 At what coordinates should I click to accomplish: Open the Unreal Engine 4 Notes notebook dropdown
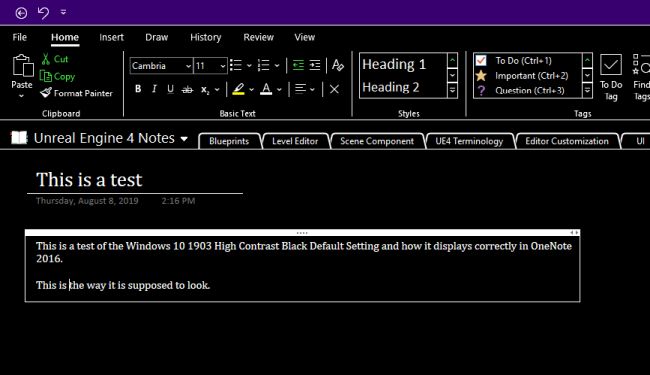tap(184, 139)
